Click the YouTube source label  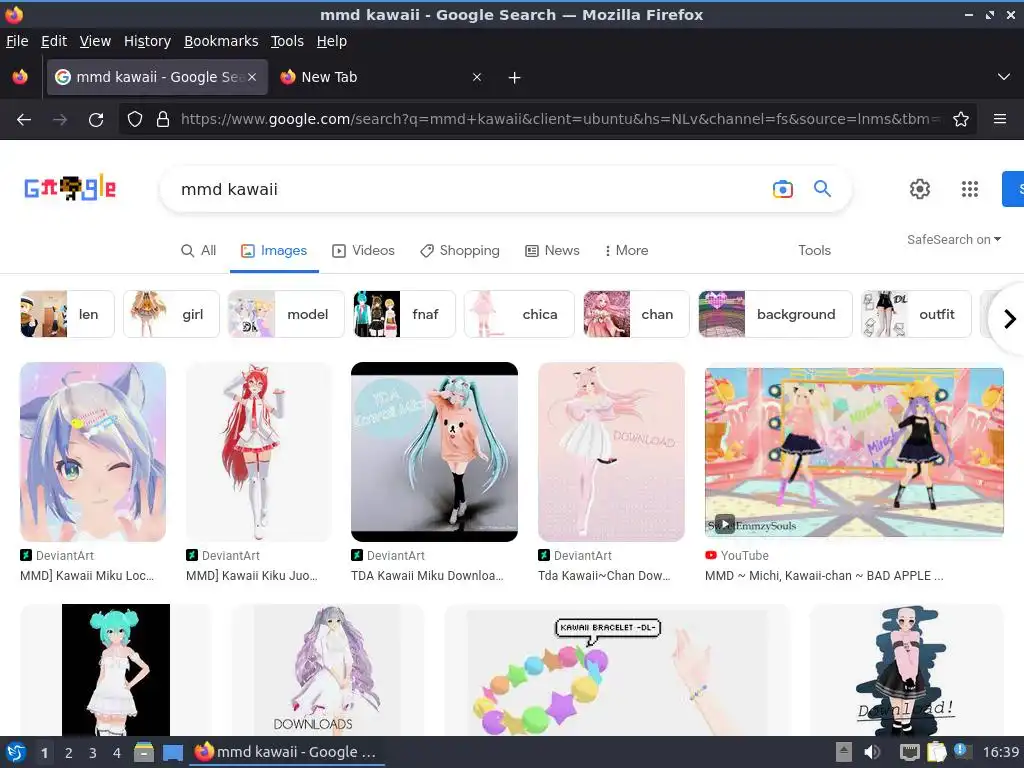point(744,556)
